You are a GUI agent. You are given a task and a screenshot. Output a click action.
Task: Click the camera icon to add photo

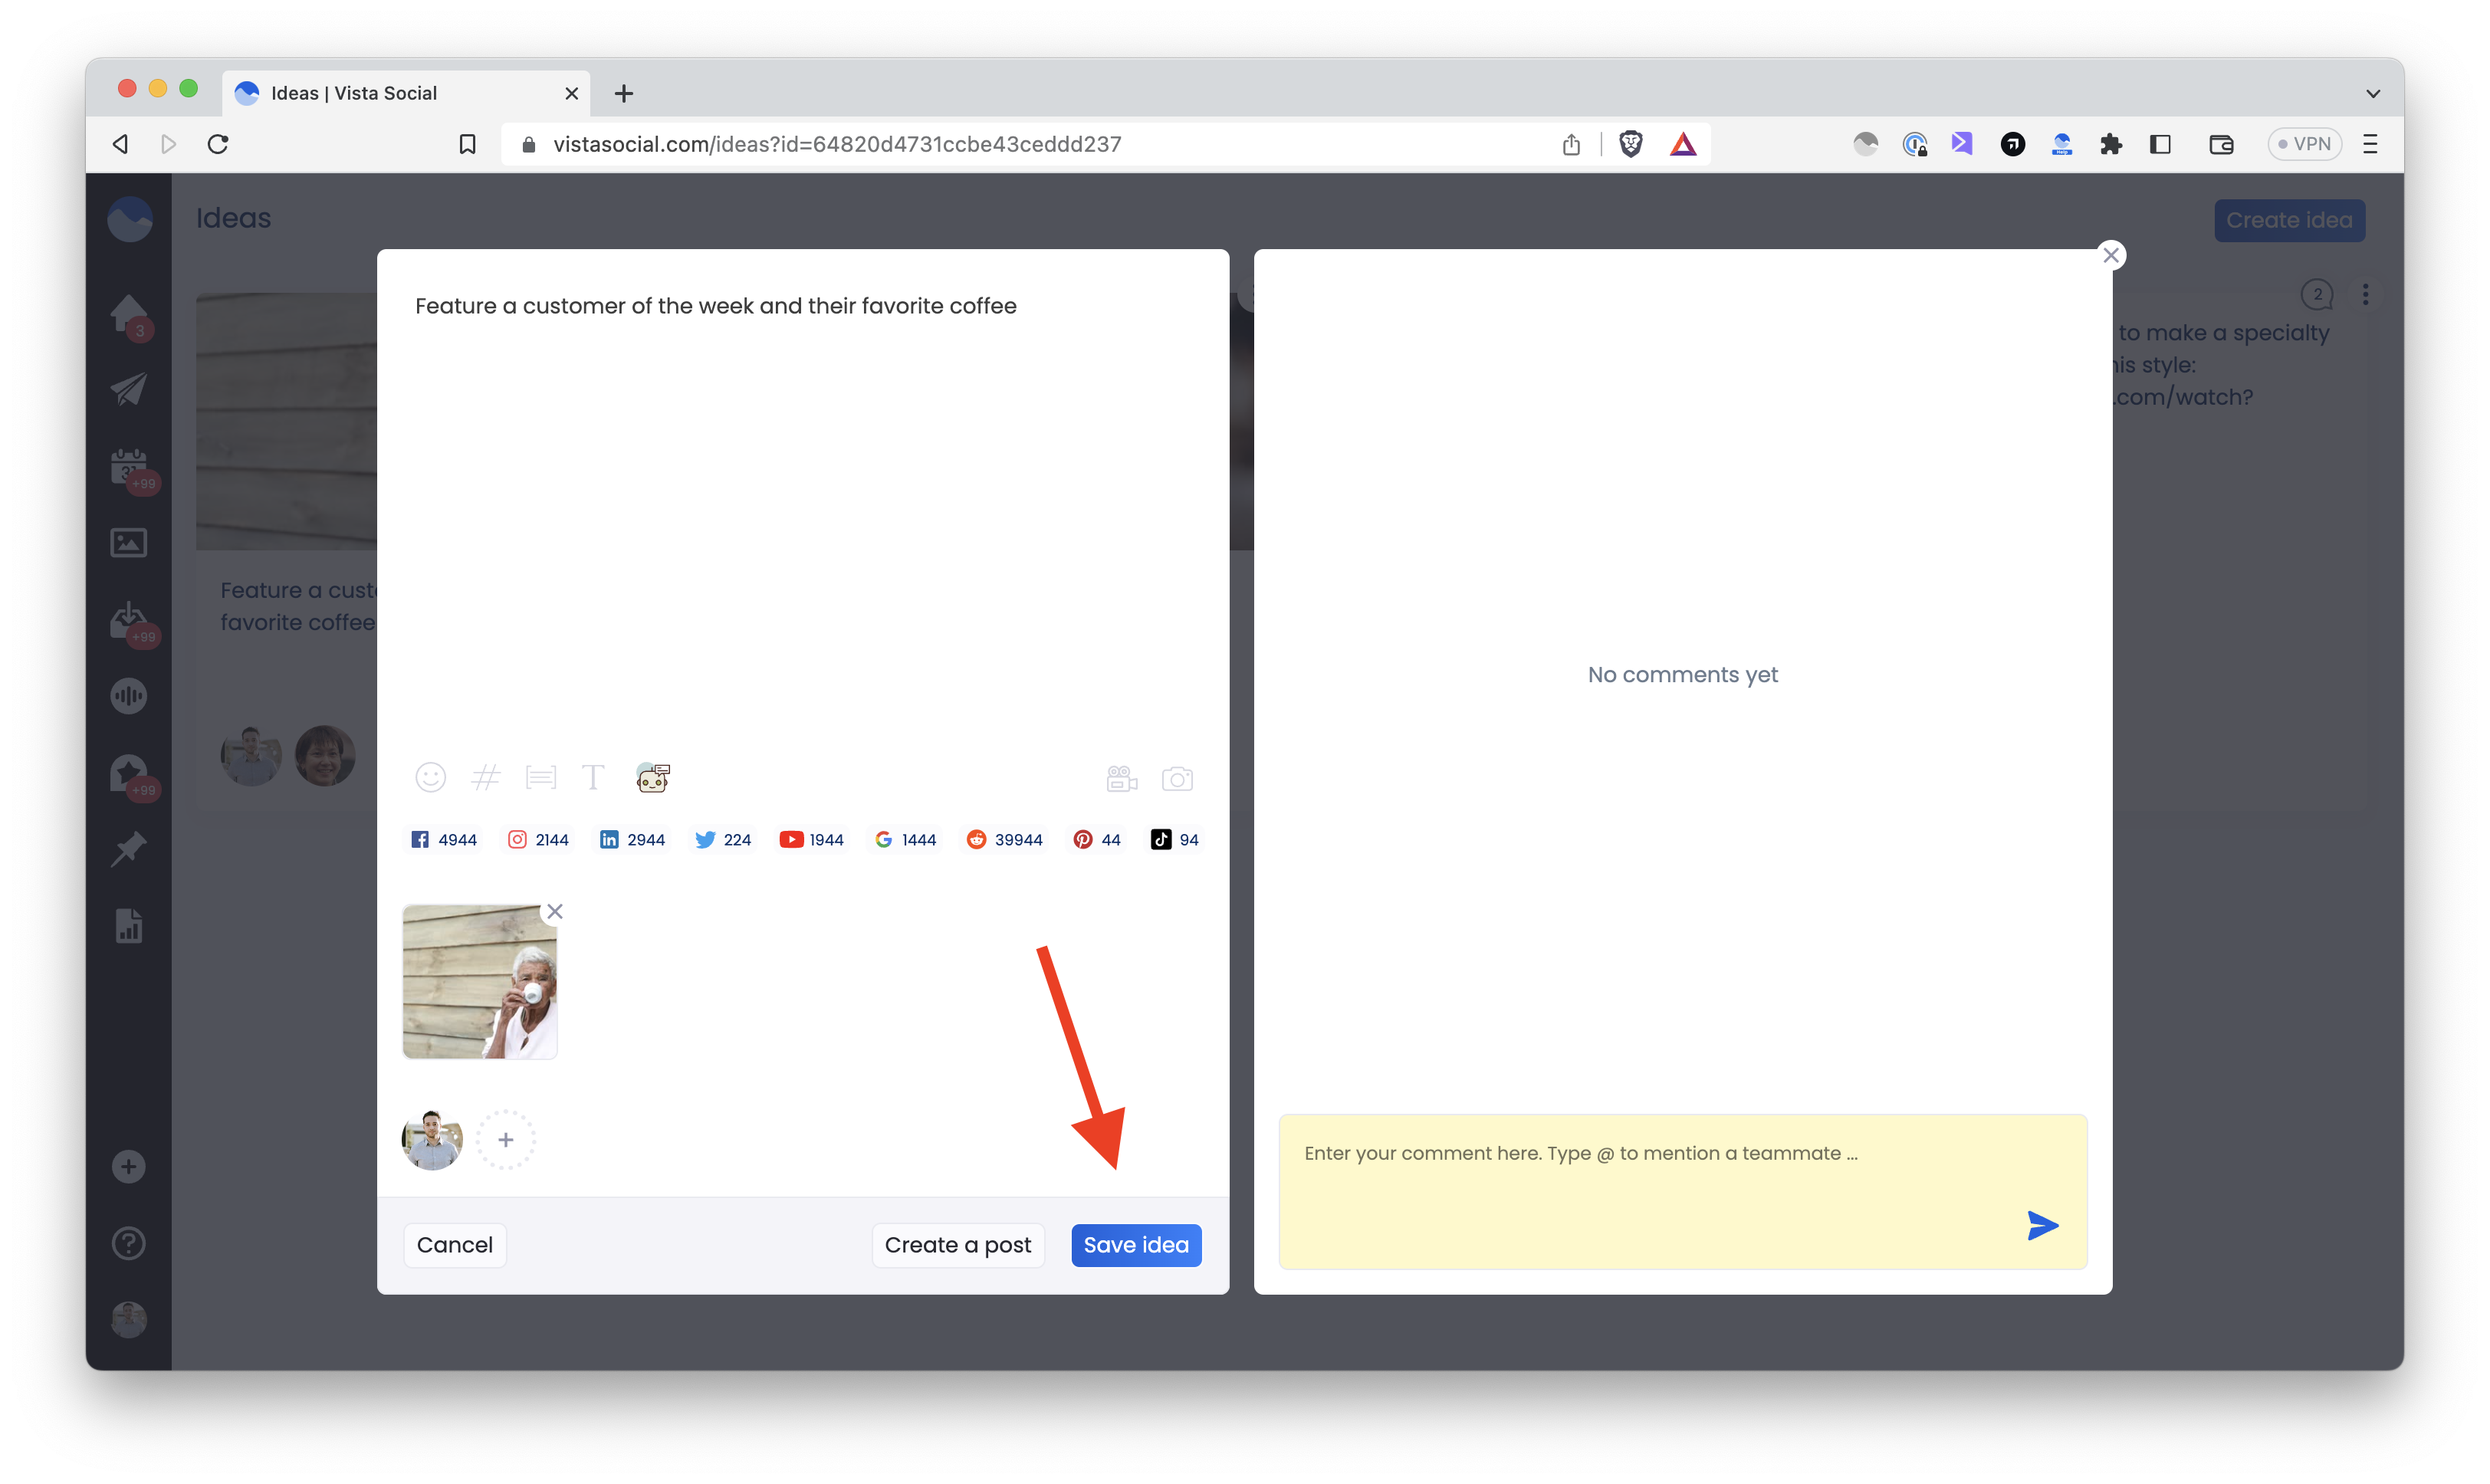(x=1177, y=778)
